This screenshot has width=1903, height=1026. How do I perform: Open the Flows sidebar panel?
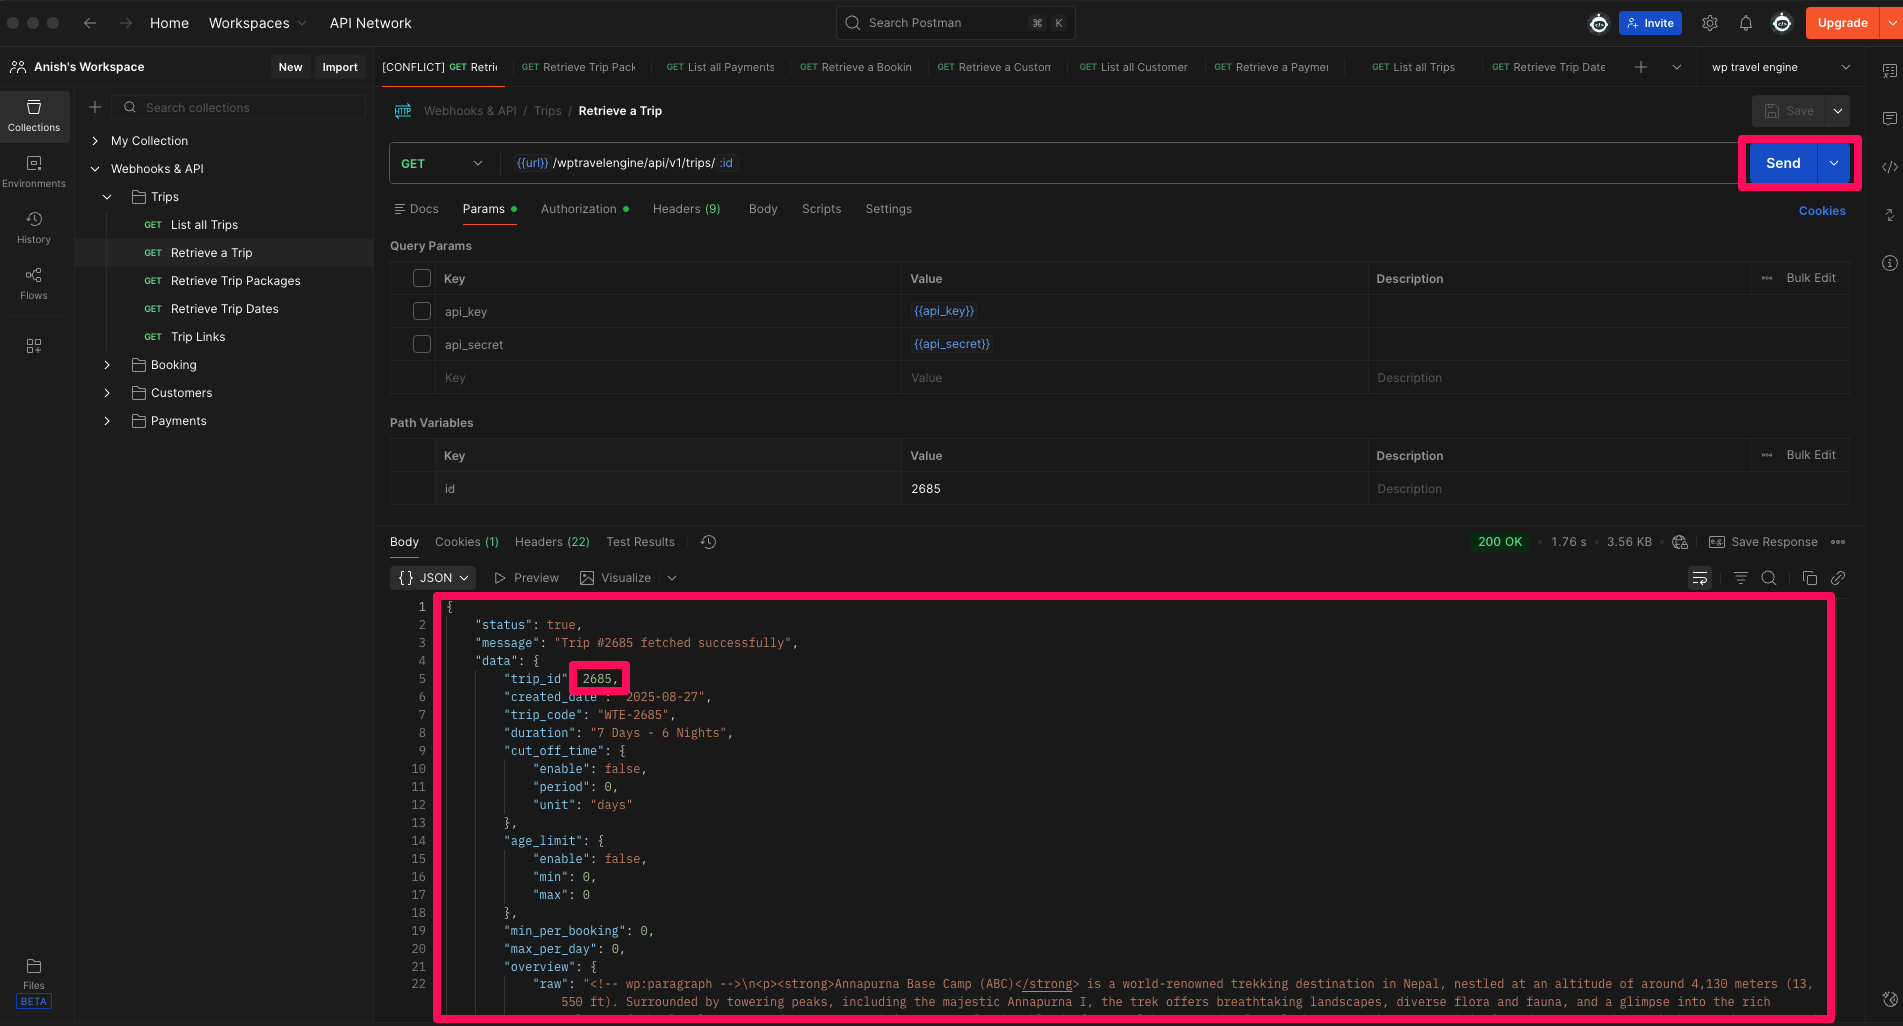[34, 283]
